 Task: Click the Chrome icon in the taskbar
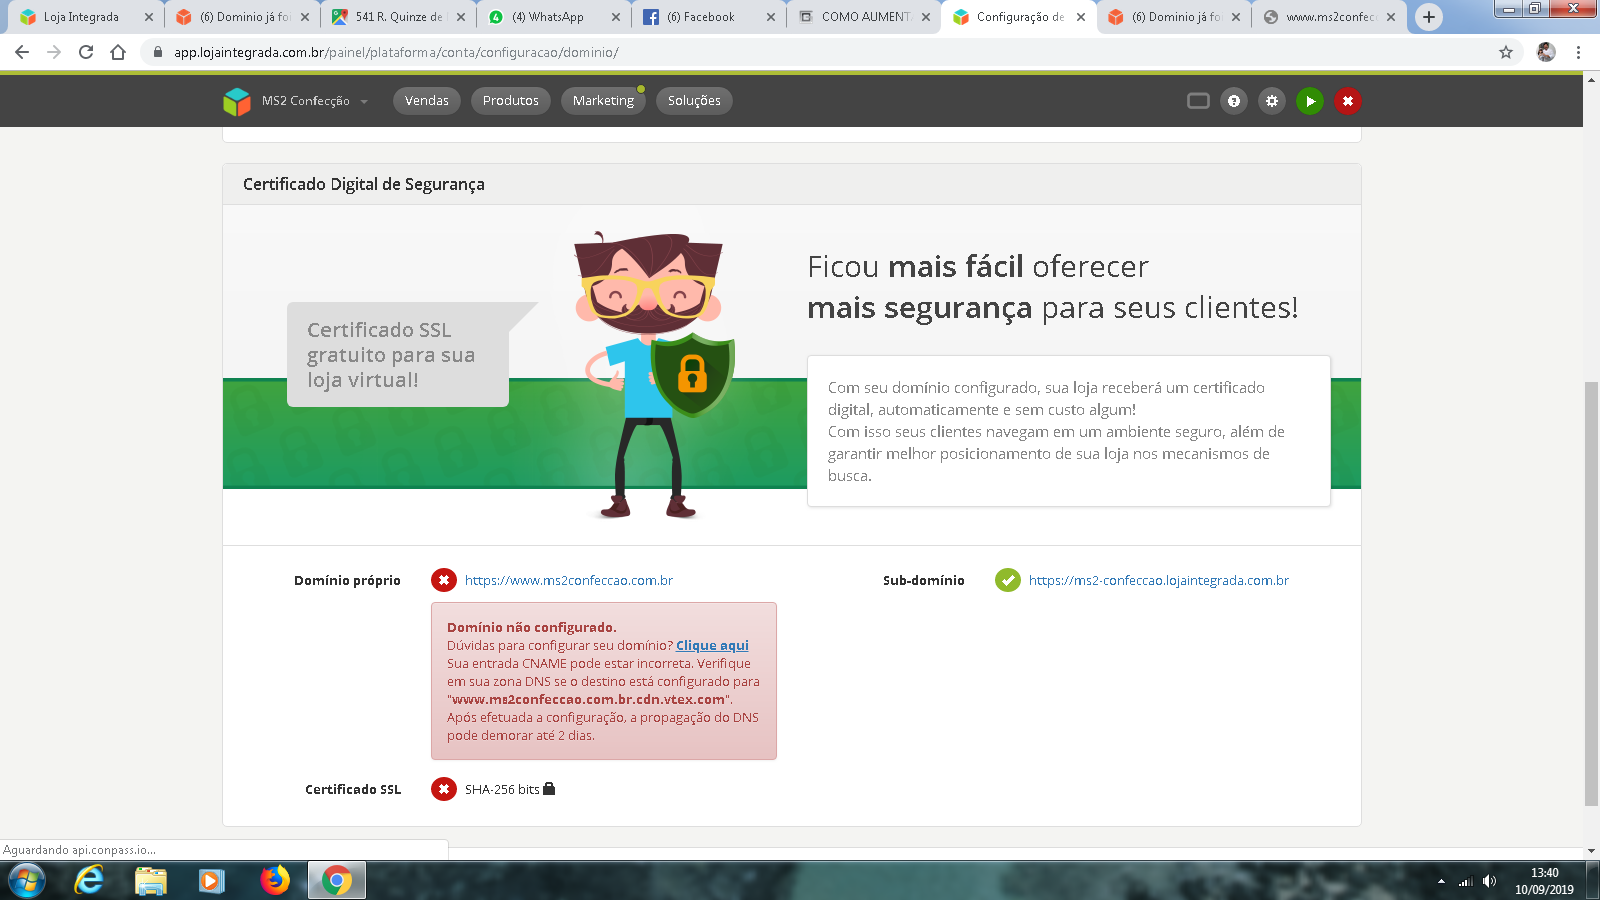pos(337,880)
